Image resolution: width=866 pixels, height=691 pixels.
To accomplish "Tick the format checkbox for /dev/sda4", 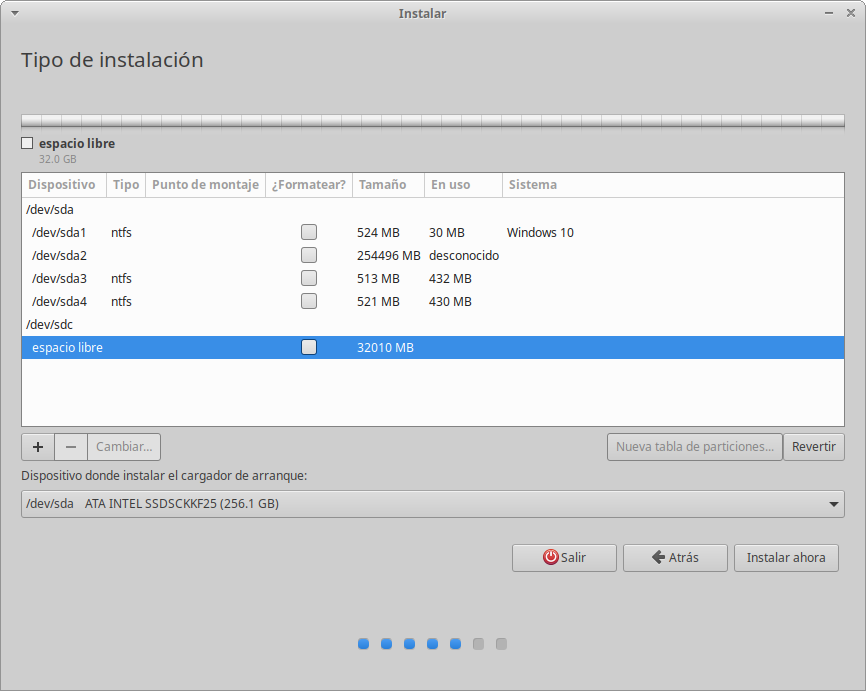I will tap(309, 301).
